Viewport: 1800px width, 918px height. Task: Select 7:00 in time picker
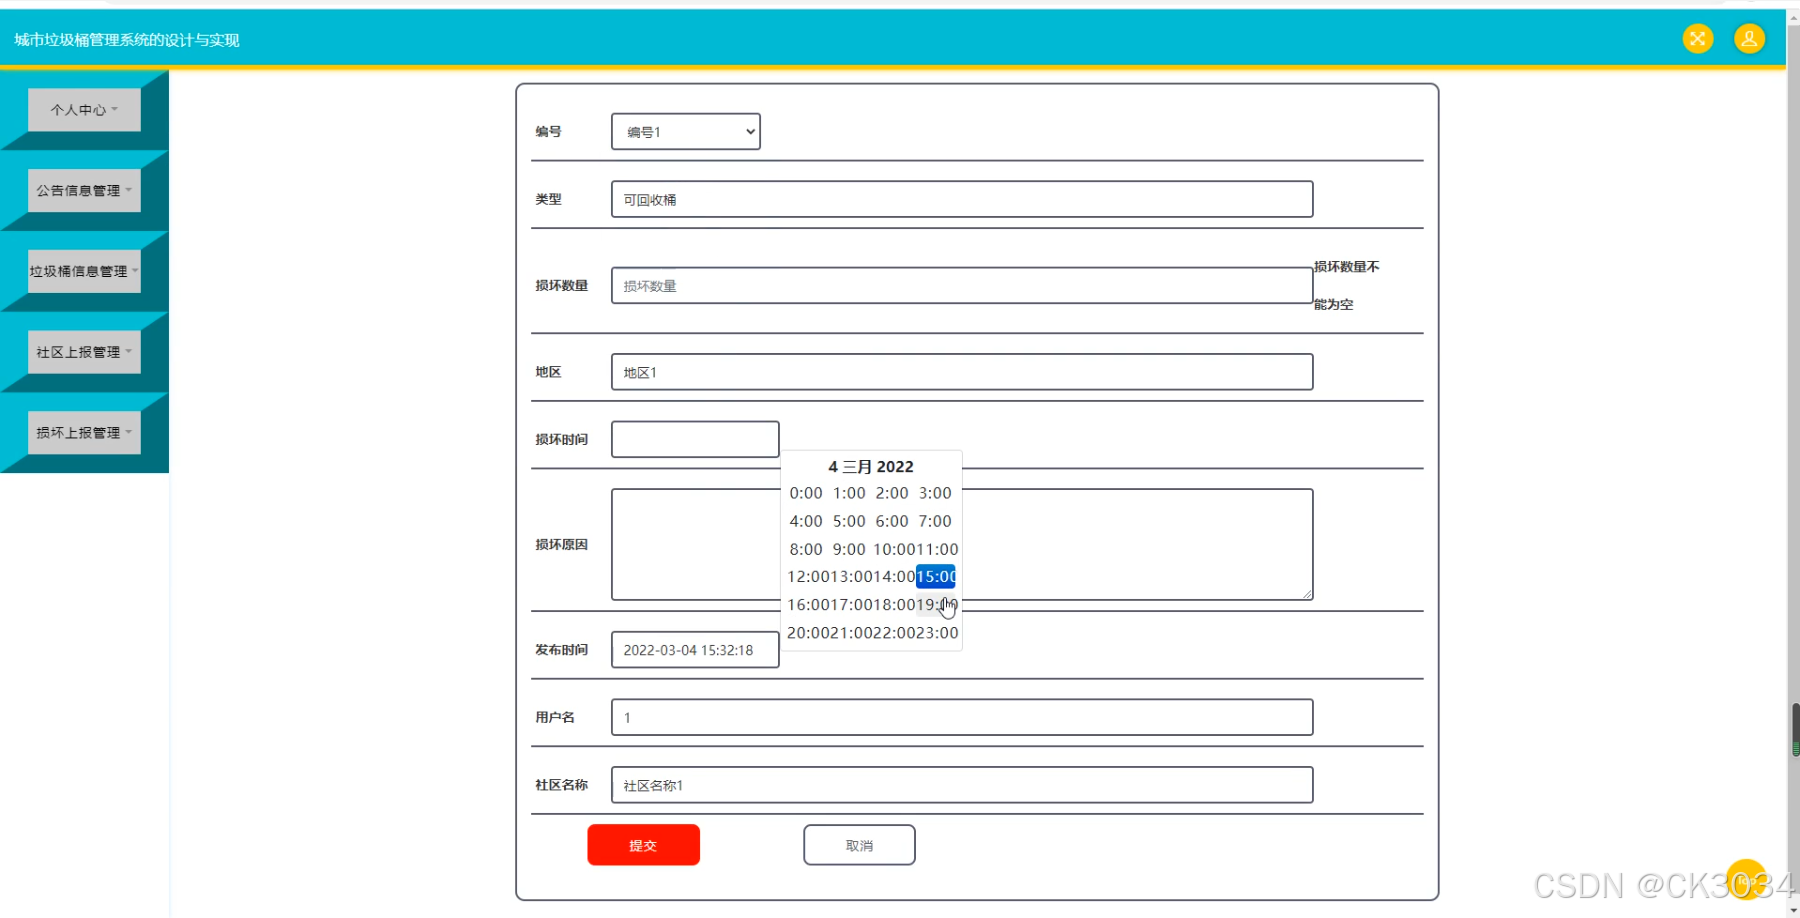coord(935,521)
